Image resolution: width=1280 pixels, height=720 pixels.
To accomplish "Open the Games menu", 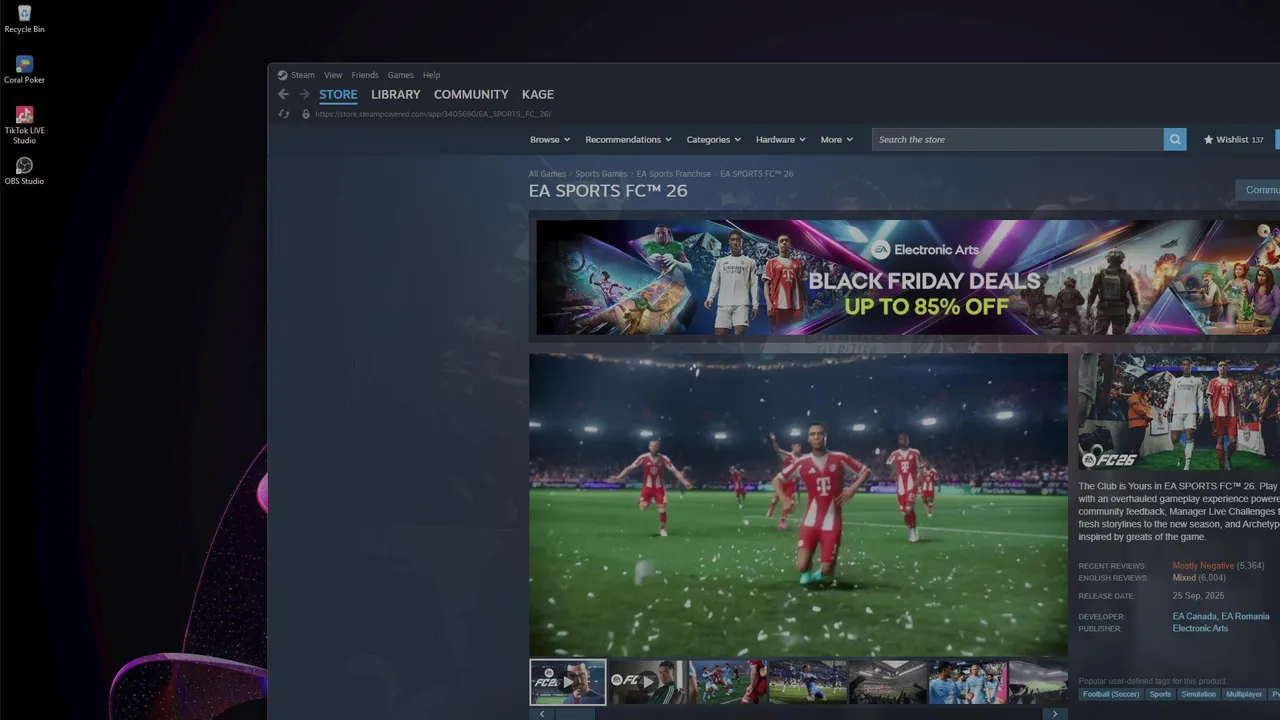I will (400, 75).
